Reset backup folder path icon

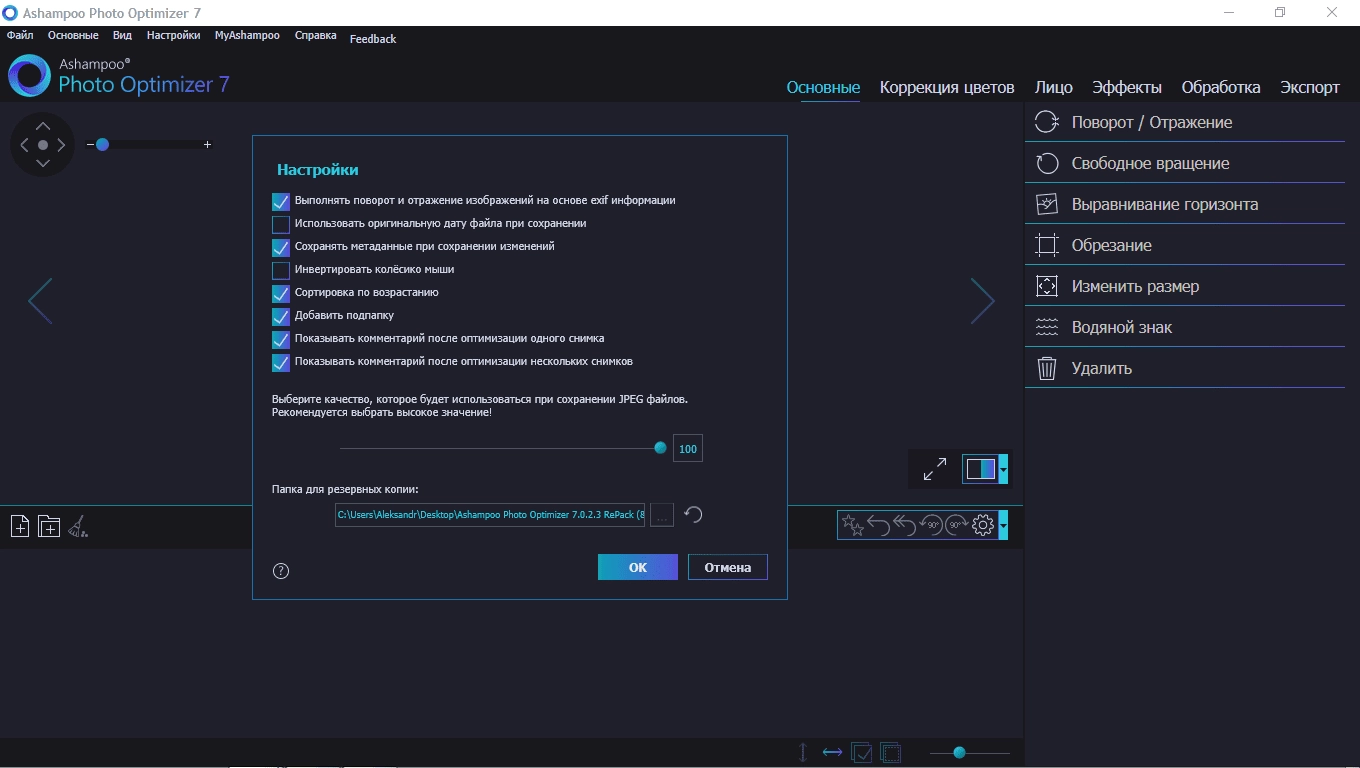click(x=694, y=515)
